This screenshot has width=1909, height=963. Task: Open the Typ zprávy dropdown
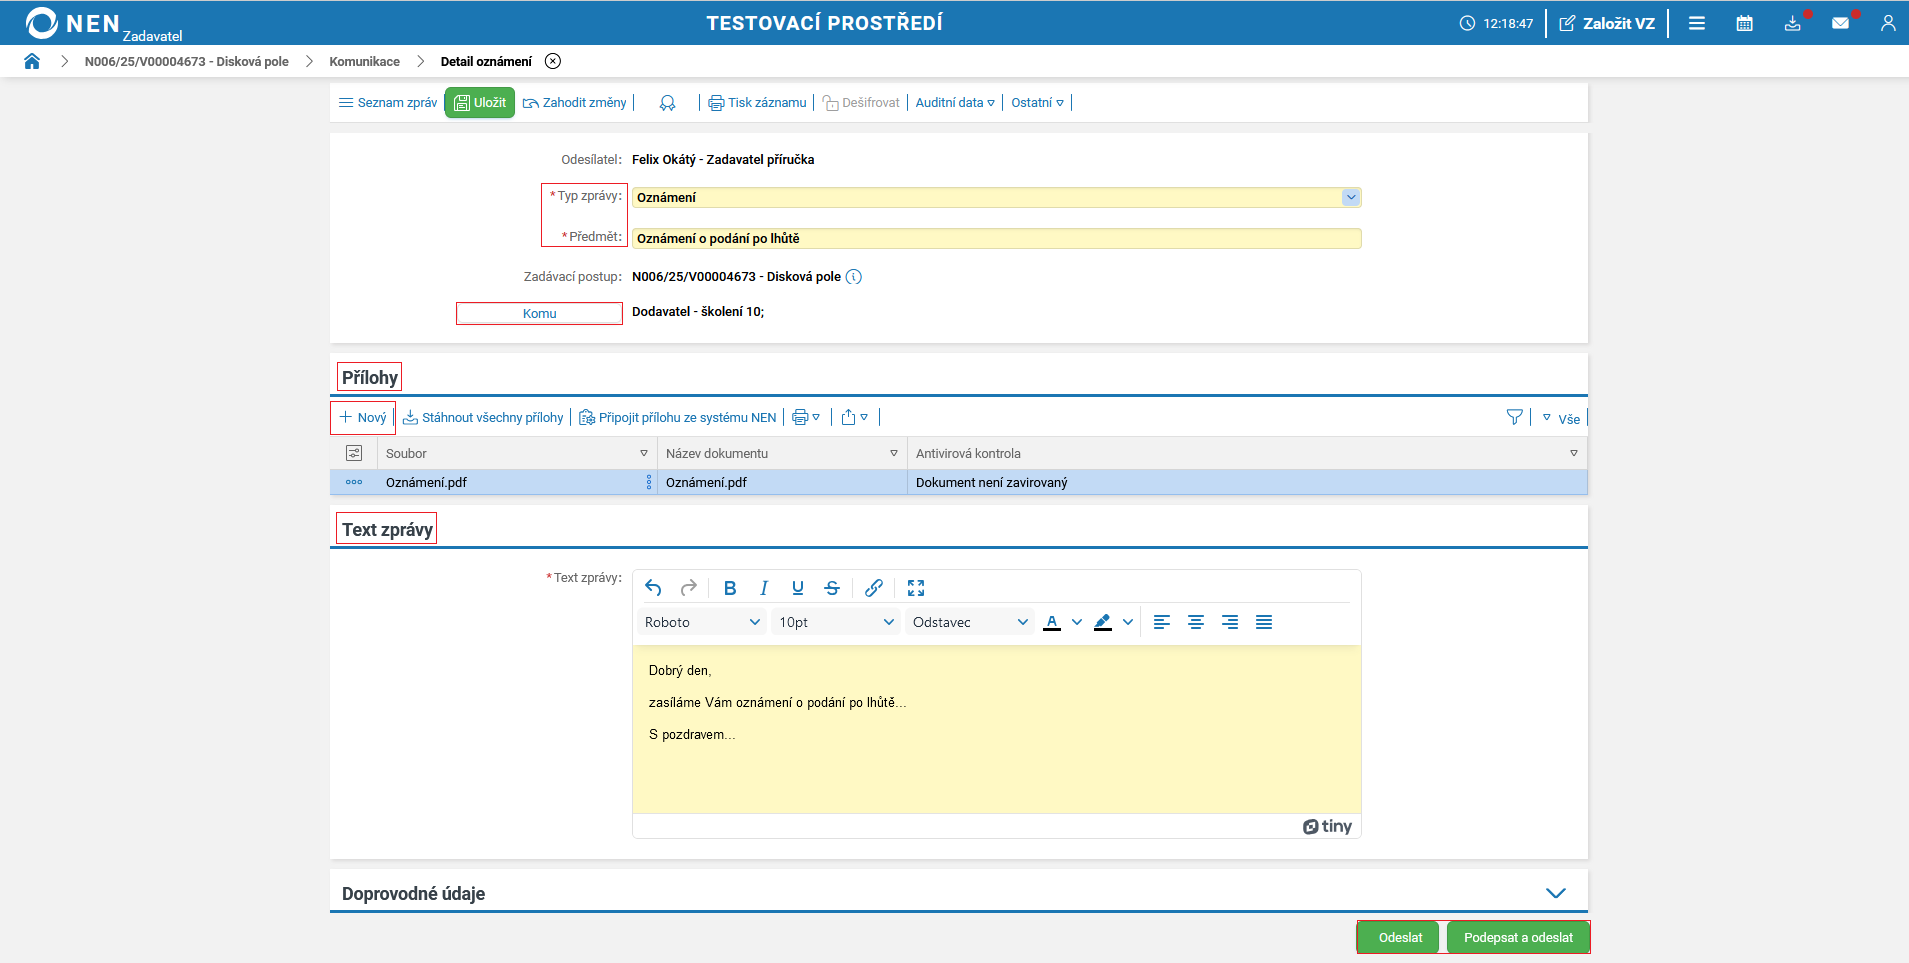tap(1350, 198)
